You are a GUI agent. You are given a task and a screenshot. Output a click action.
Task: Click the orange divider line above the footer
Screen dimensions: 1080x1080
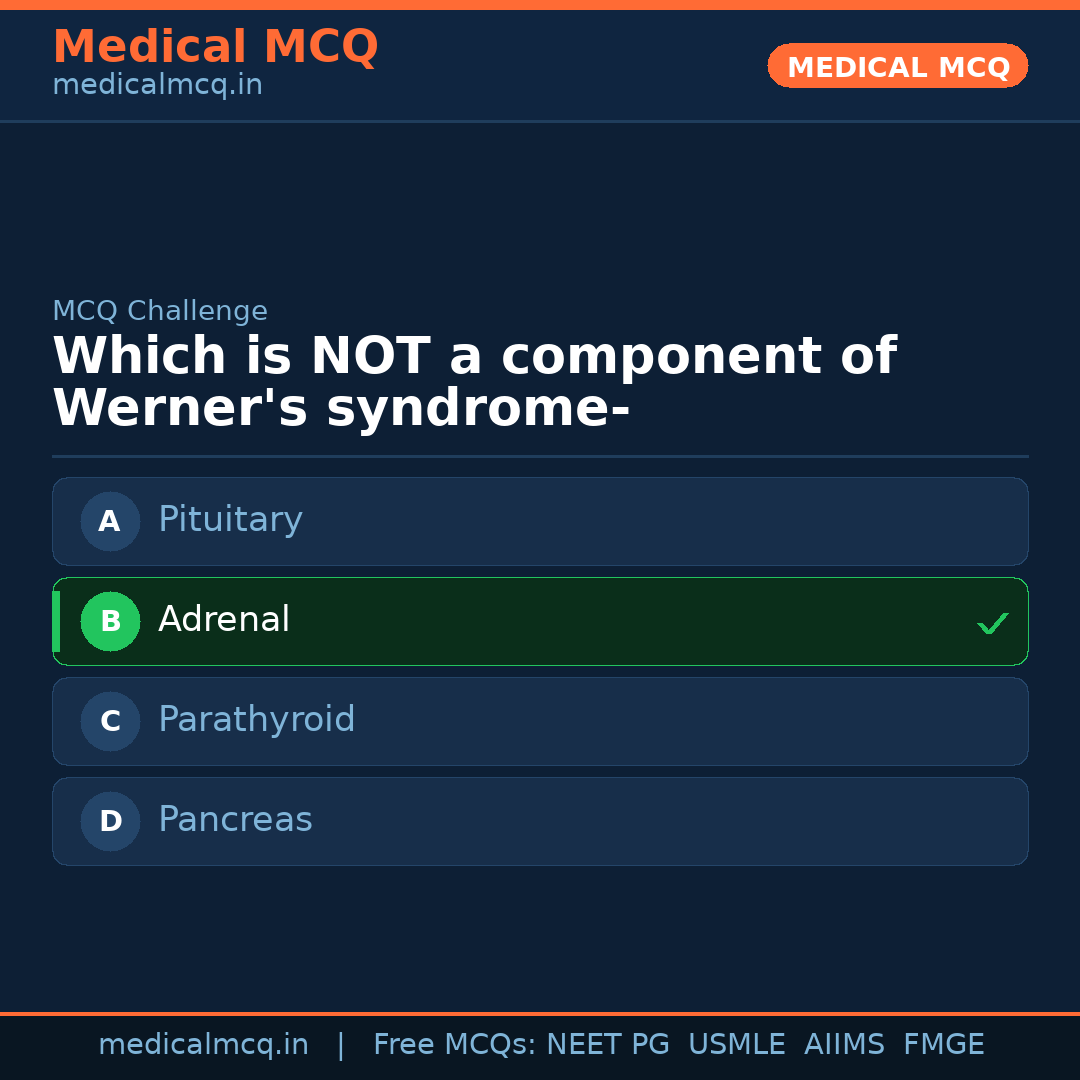click(x=540, y=1012)
